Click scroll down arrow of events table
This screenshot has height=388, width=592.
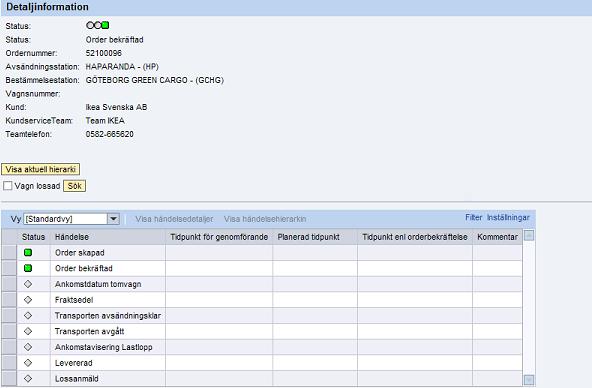point(529,380)
